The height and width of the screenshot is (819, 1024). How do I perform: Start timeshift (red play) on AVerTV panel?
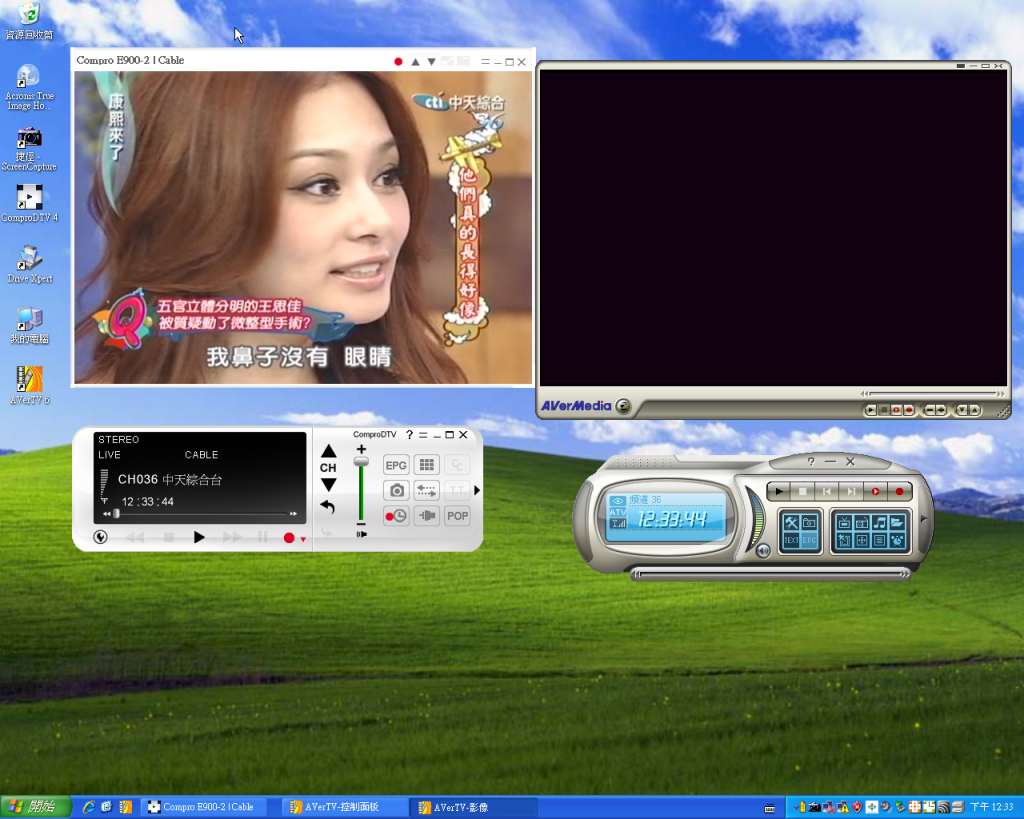tap(875, 491)
